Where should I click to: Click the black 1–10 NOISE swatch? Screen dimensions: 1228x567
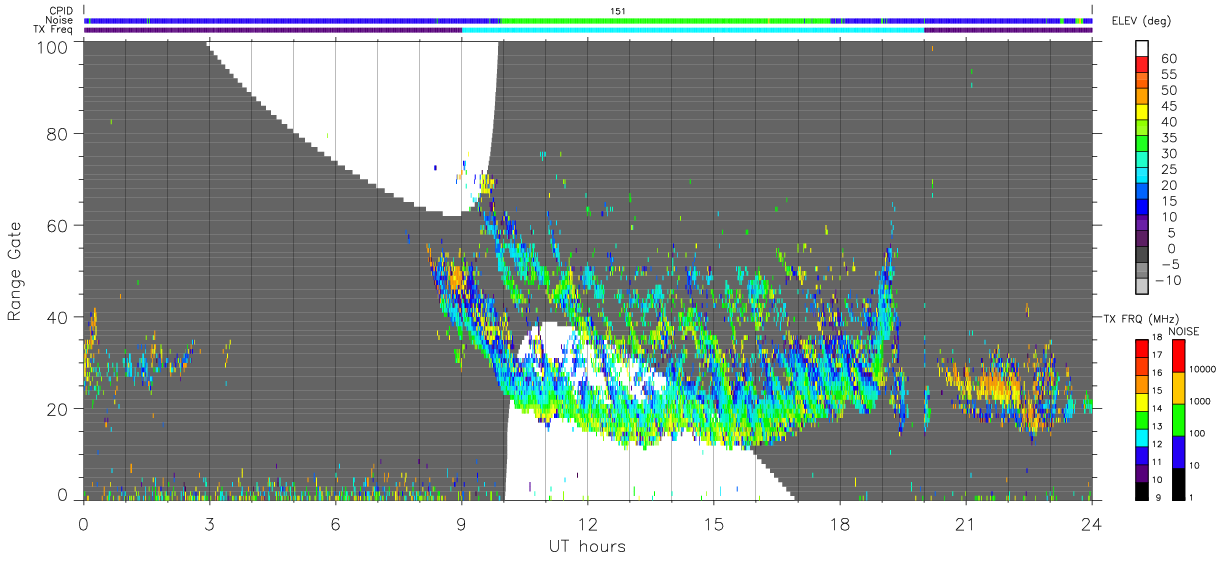coord(1177,482)
